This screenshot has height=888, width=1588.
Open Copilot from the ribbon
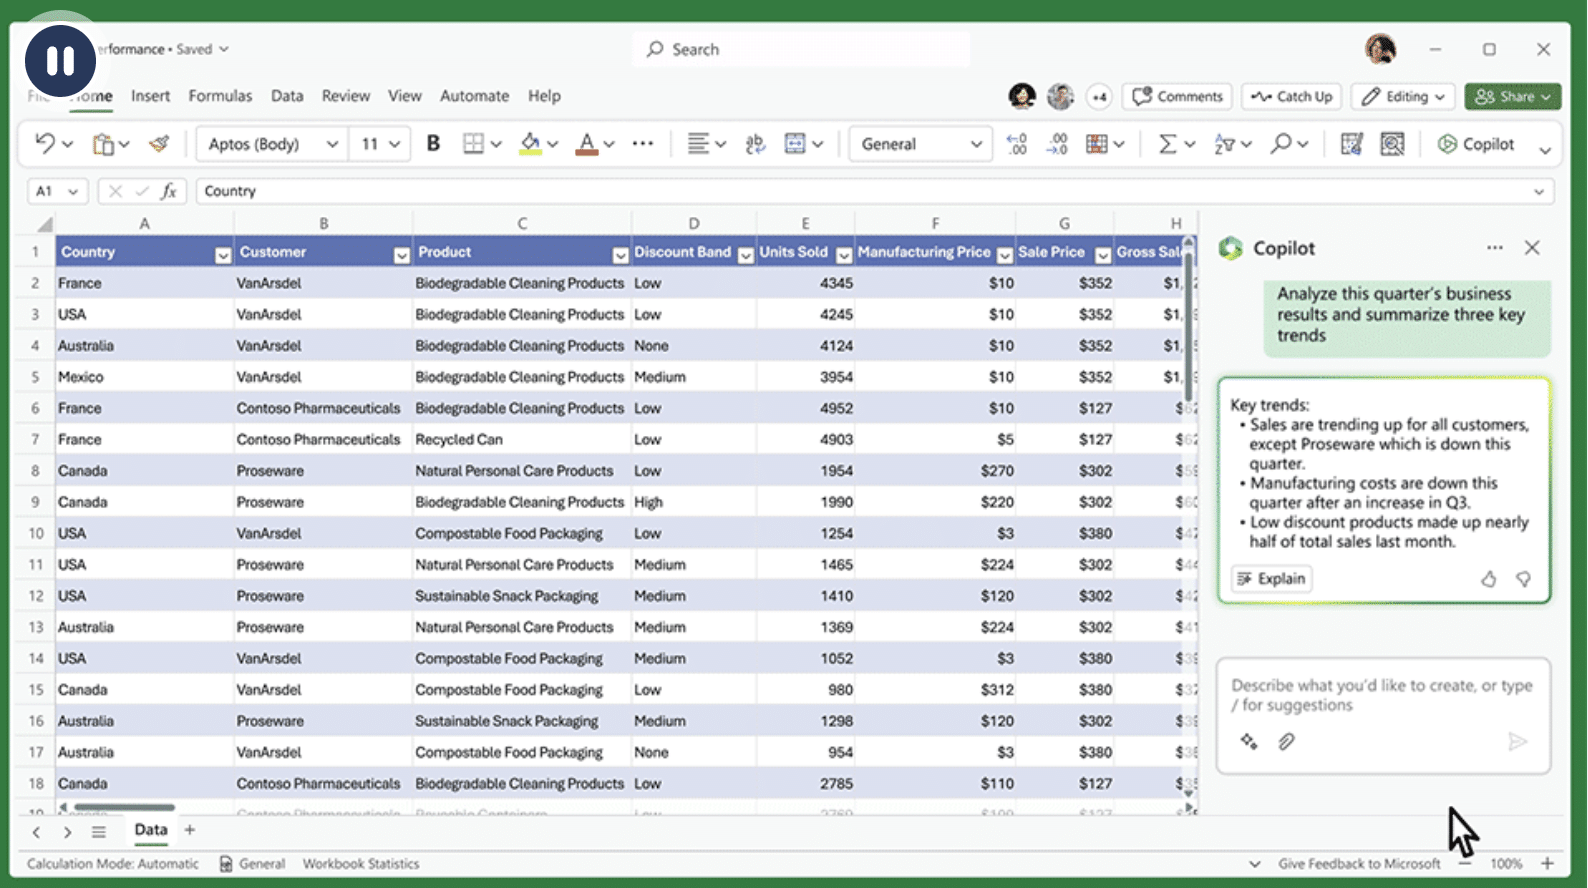pos(1476,144)
